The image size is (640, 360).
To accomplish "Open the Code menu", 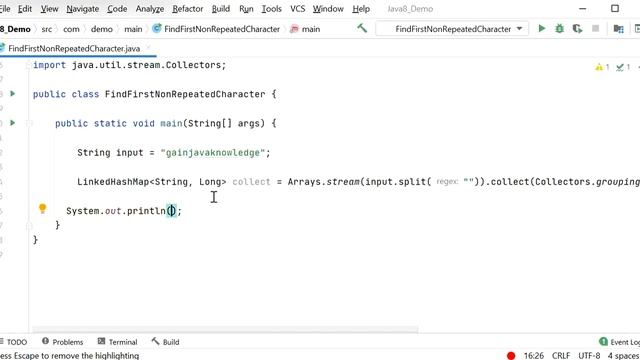I will click(117, 9).
